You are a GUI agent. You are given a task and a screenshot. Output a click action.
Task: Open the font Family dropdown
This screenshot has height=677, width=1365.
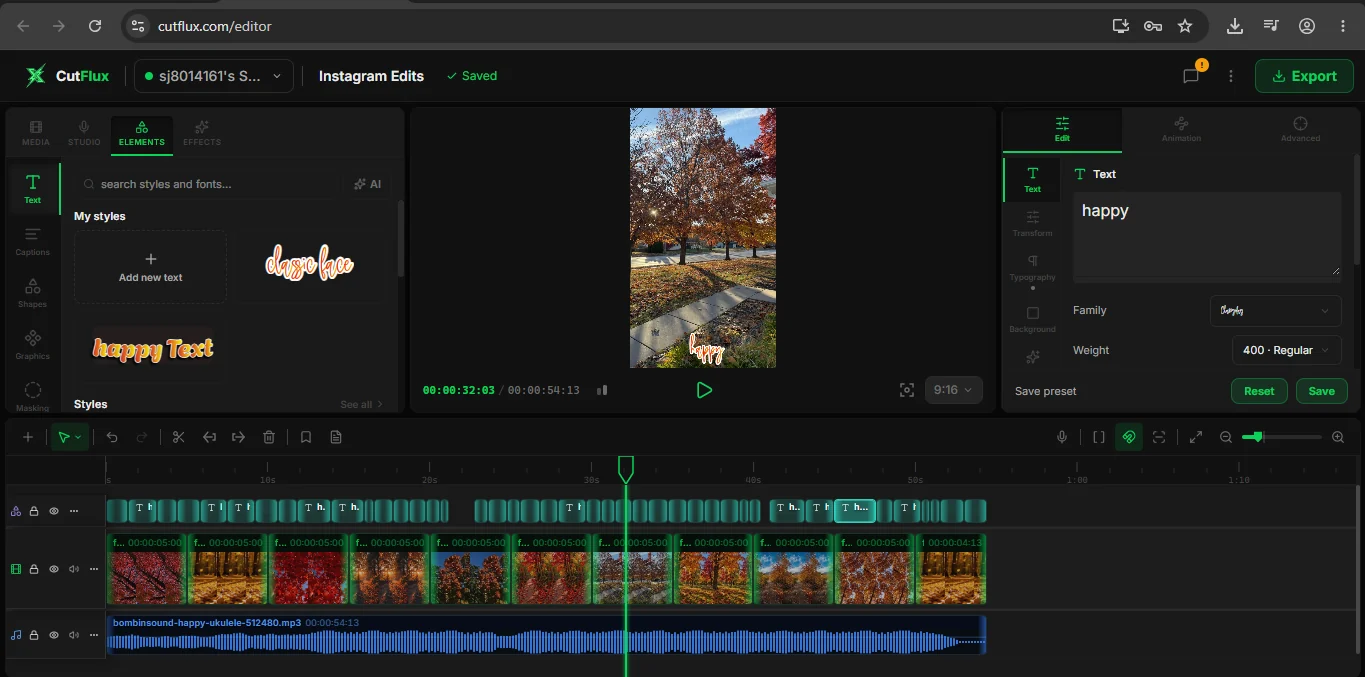(1275, 311)
